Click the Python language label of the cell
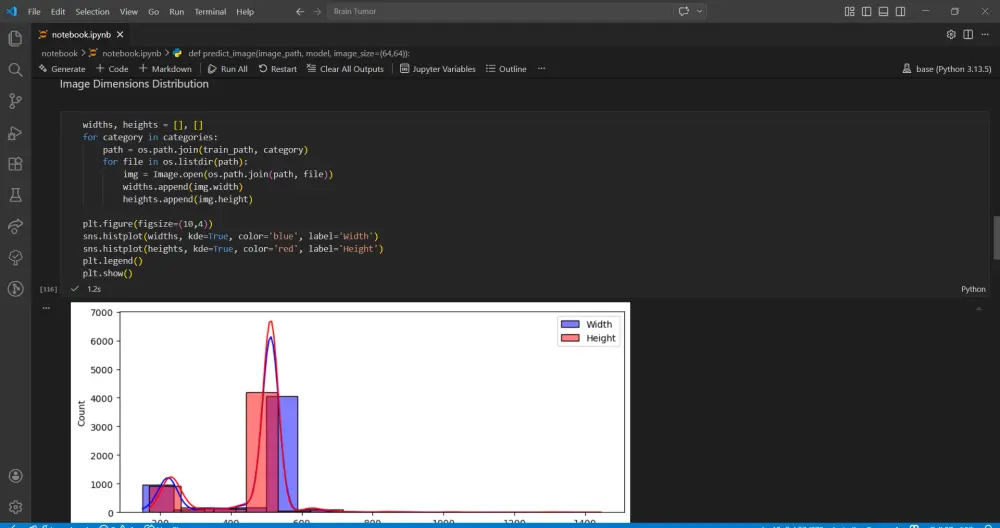Image resolution: width=1000 pixels, height=528 pixels. [x=973, y=289]
